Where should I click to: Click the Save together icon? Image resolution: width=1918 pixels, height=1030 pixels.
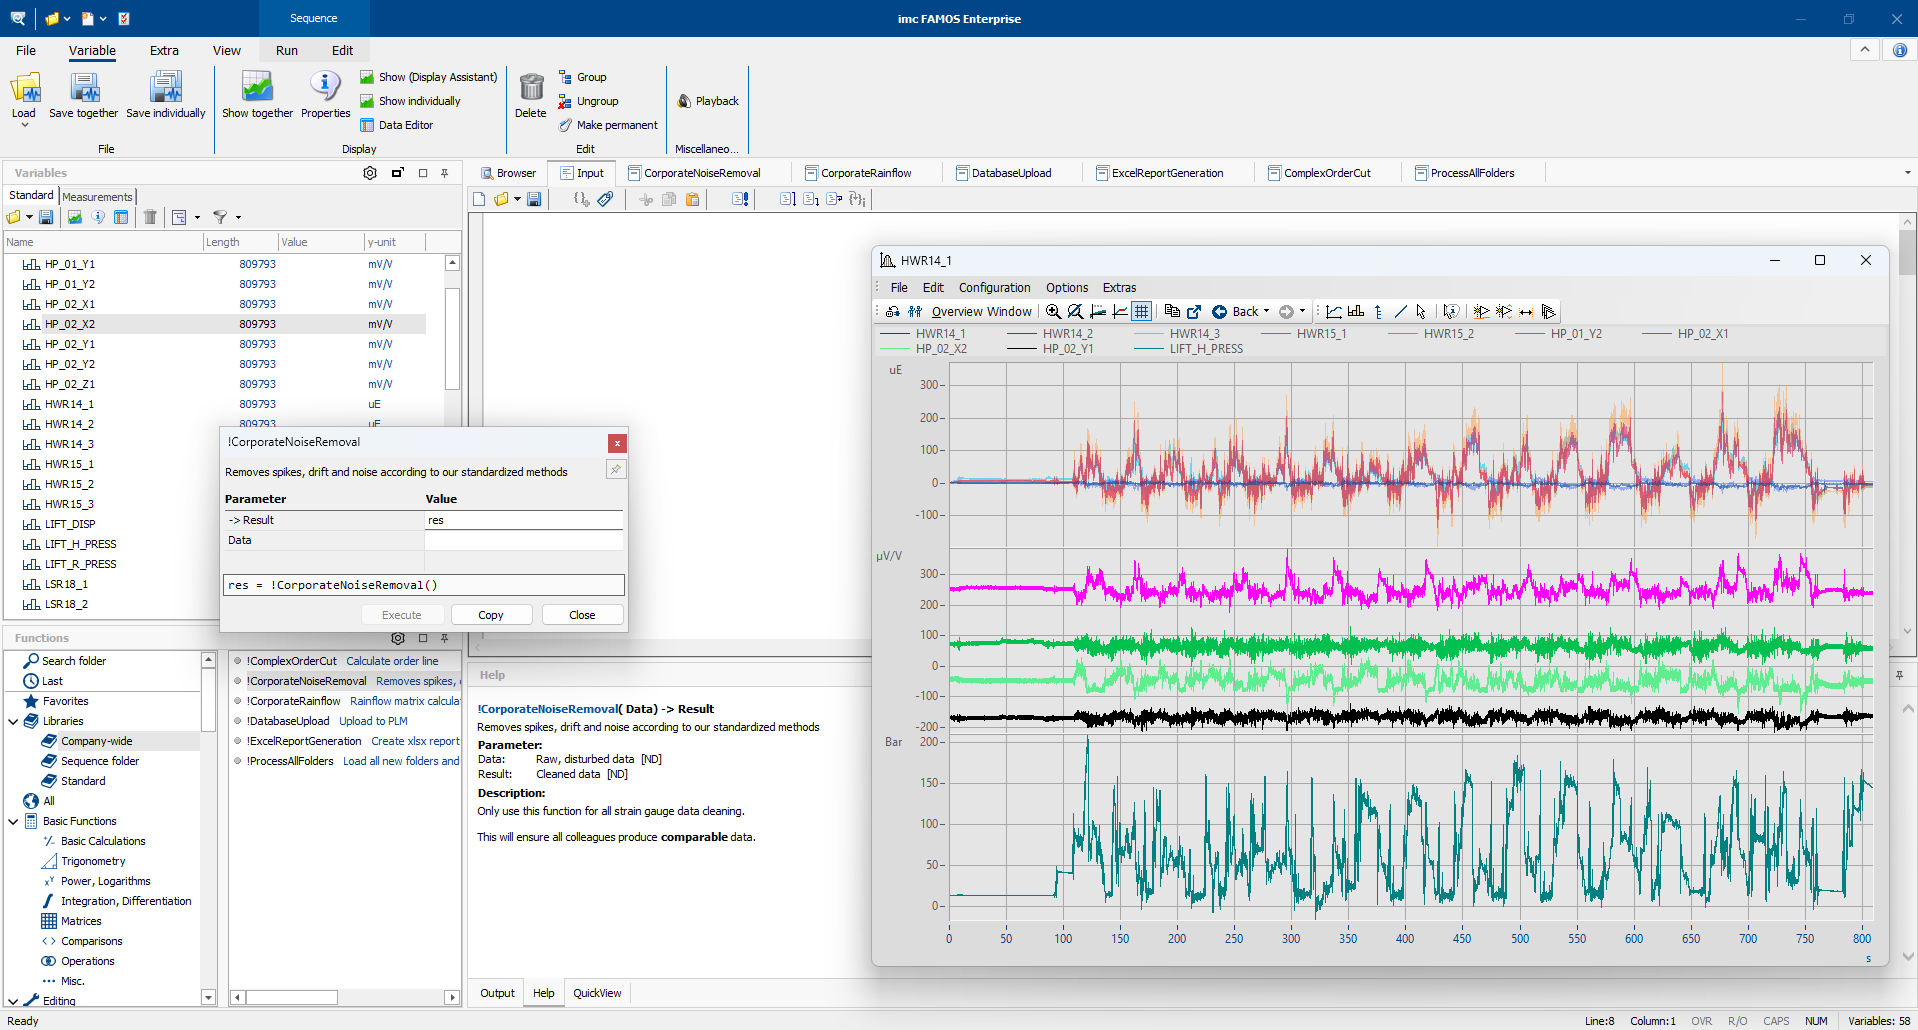[x=84, y=88]
